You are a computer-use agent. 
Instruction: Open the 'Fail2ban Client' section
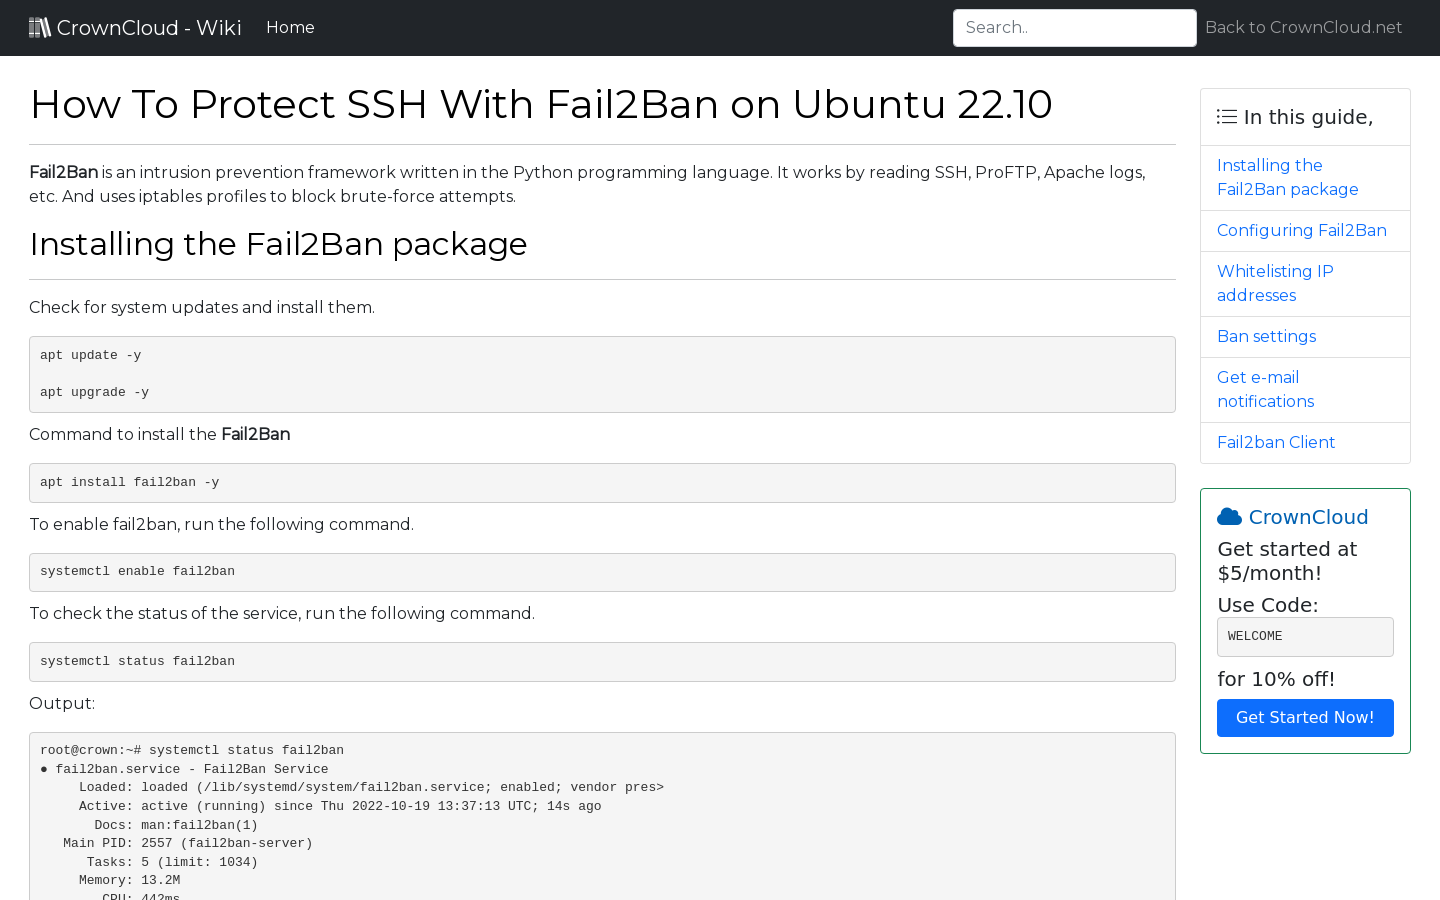1276,442
